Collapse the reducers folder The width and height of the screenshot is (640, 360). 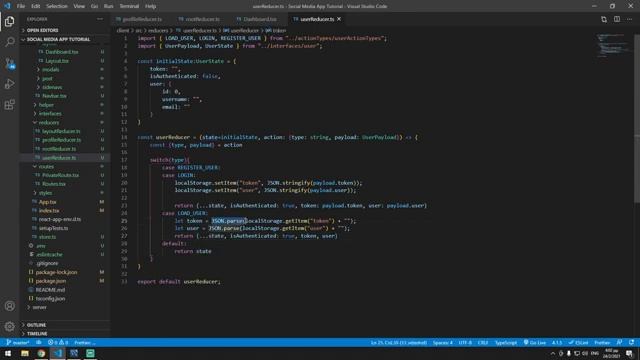click(x=49, y=122)
